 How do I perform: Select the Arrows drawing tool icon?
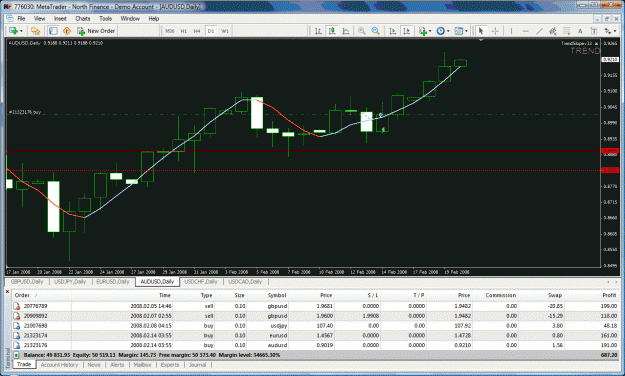click(607, 31)
